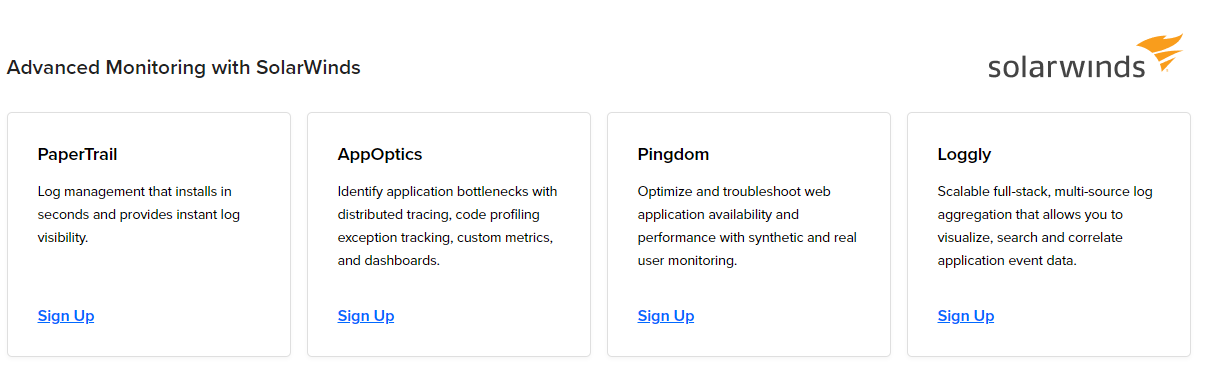
Task: Select the Loggly card title
Action: (x=965, y=155)
